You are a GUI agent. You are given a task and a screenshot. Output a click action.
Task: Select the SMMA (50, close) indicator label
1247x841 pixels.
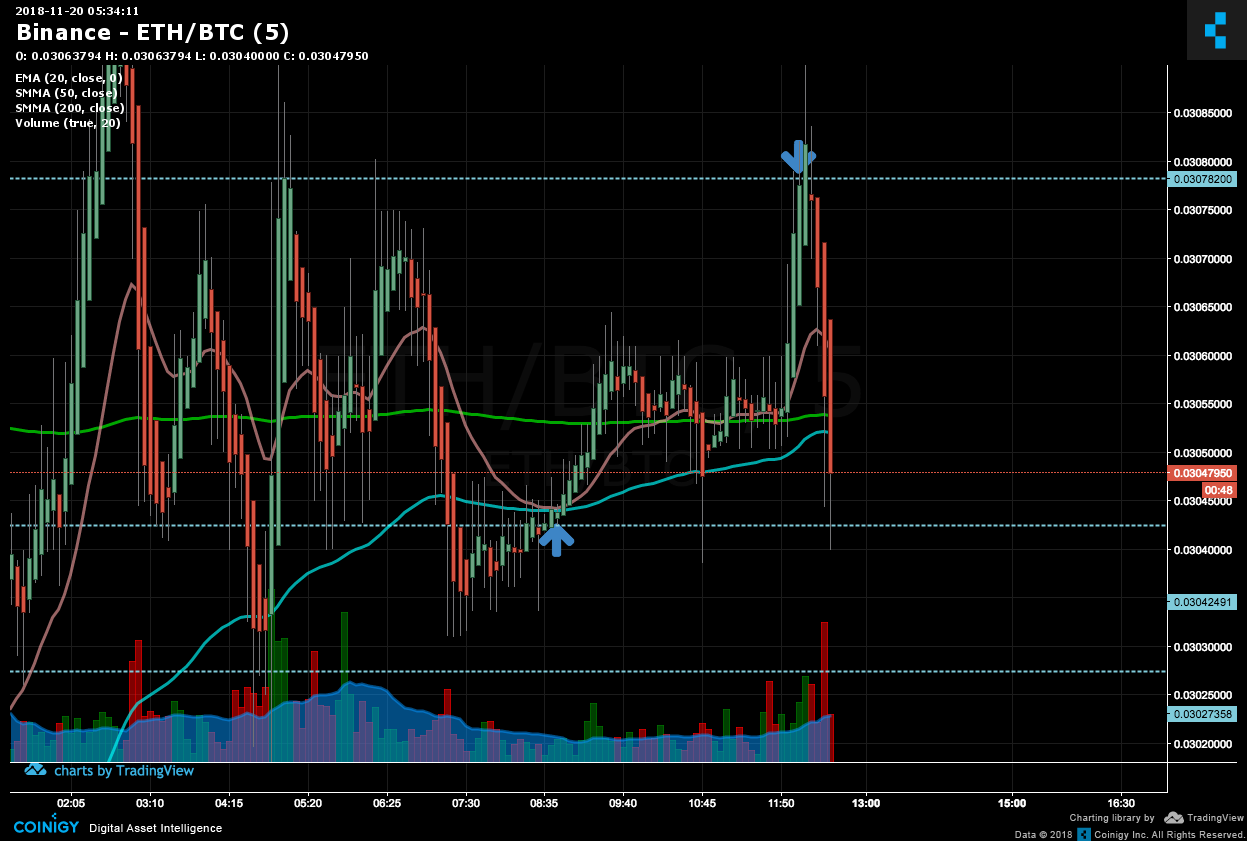pos(66,93)
